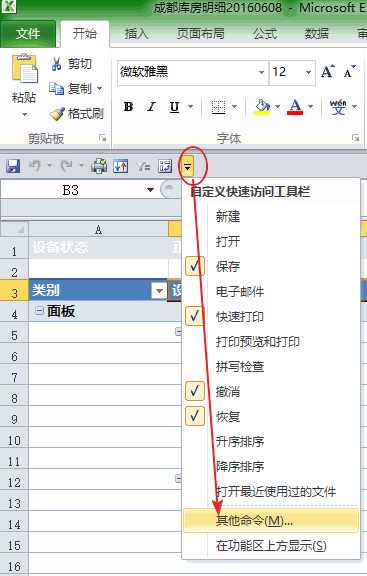The height and width of the screenshot is (576, 367).
Task: Enable 打开最近使用过的文件 in menu
Action: click(x=271, y=492)
